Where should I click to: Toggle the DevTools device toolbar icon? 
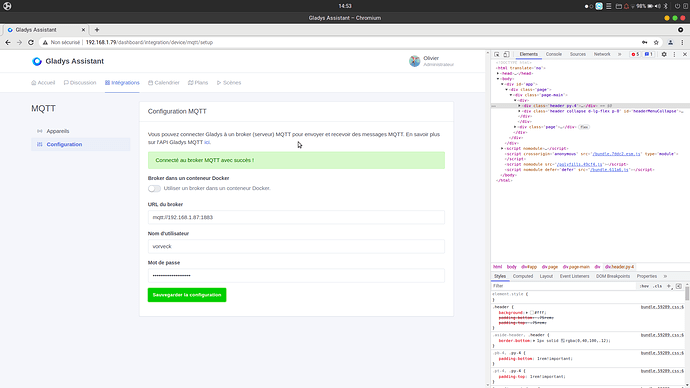pos(506,54)
